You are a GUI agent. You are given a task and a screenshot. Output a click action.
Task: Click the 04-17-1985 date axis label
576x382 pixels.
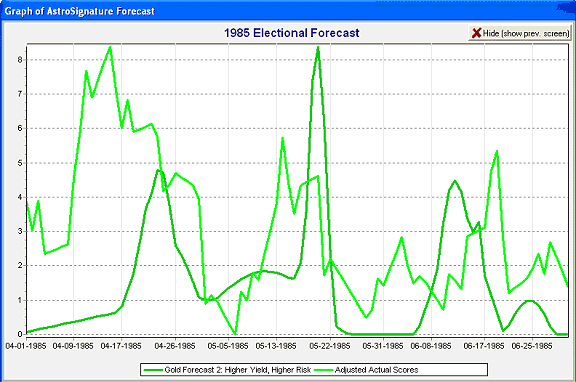121,346
